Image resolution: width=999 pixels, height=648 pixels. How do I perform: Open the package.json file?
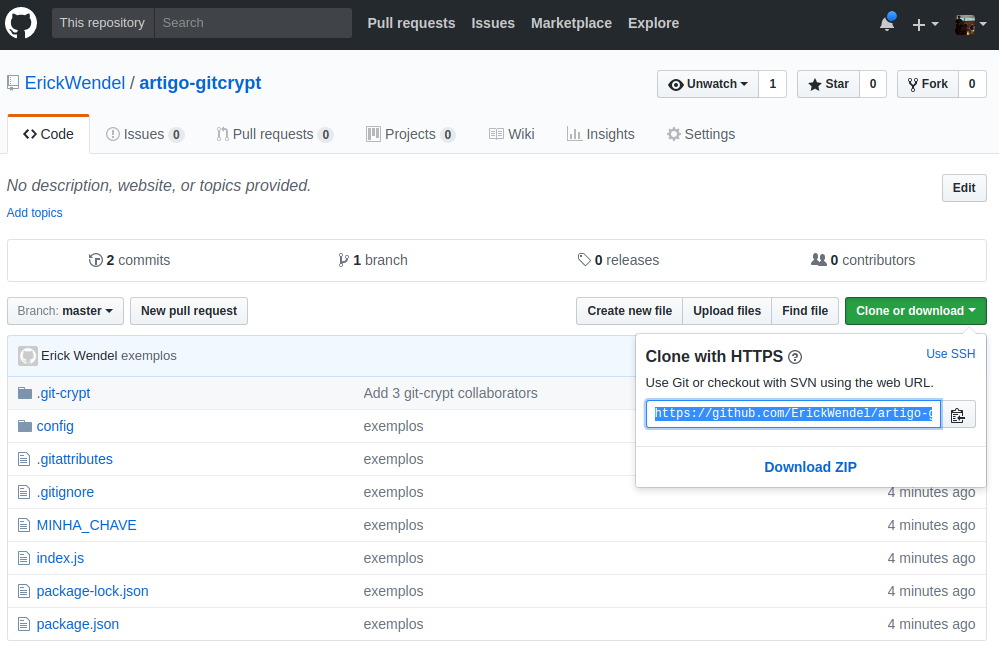77,623
